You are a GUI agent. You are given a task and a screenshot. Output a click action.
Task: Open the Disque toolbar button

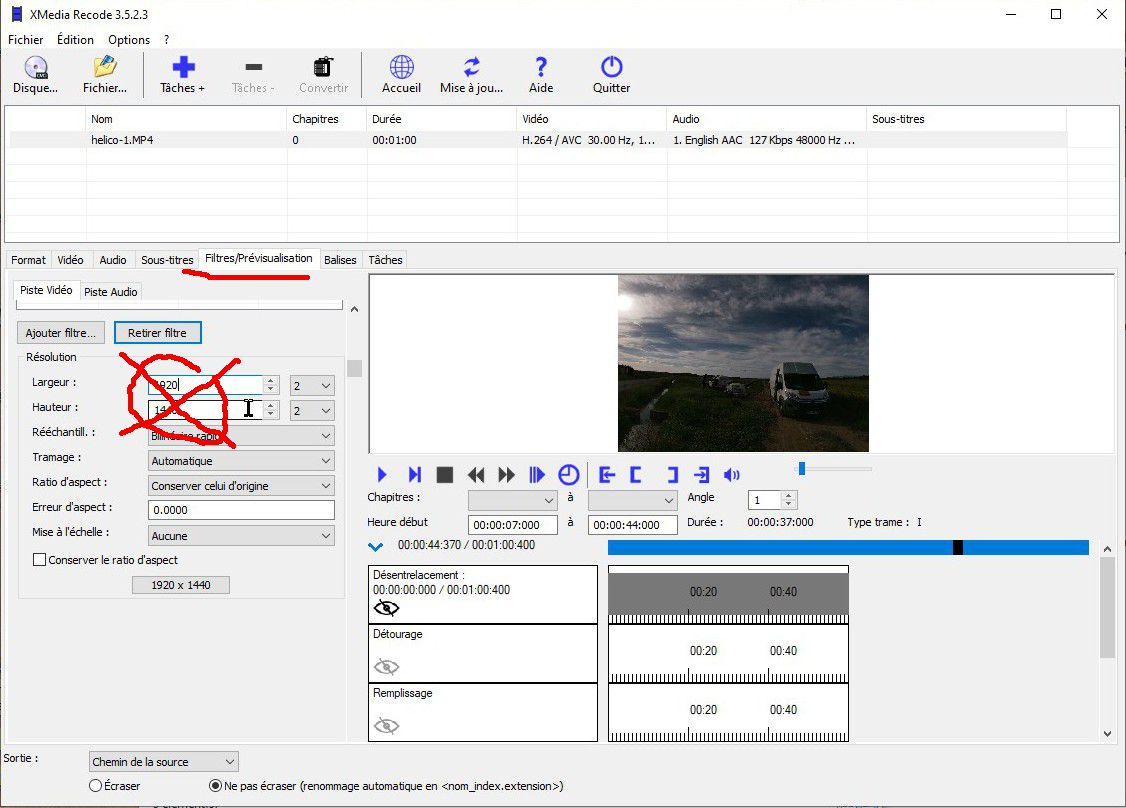coord(35,75)
